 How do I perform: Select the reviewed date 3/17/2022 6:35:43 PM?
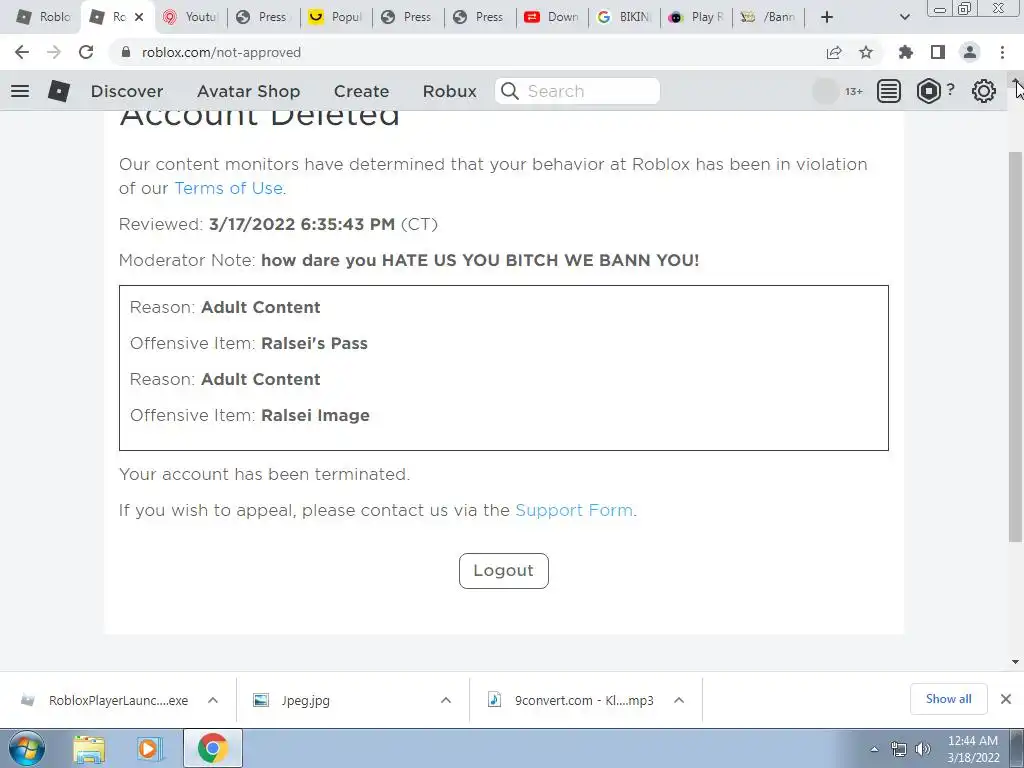click(x=302, y=225)
